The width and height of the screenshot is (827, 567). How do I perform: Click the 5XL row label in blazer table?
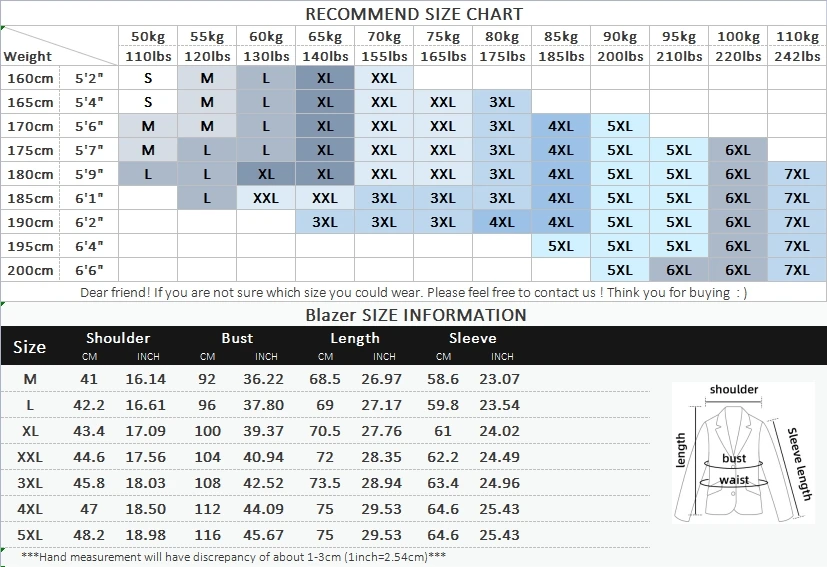pyautogui.click(x=30, y=535)
